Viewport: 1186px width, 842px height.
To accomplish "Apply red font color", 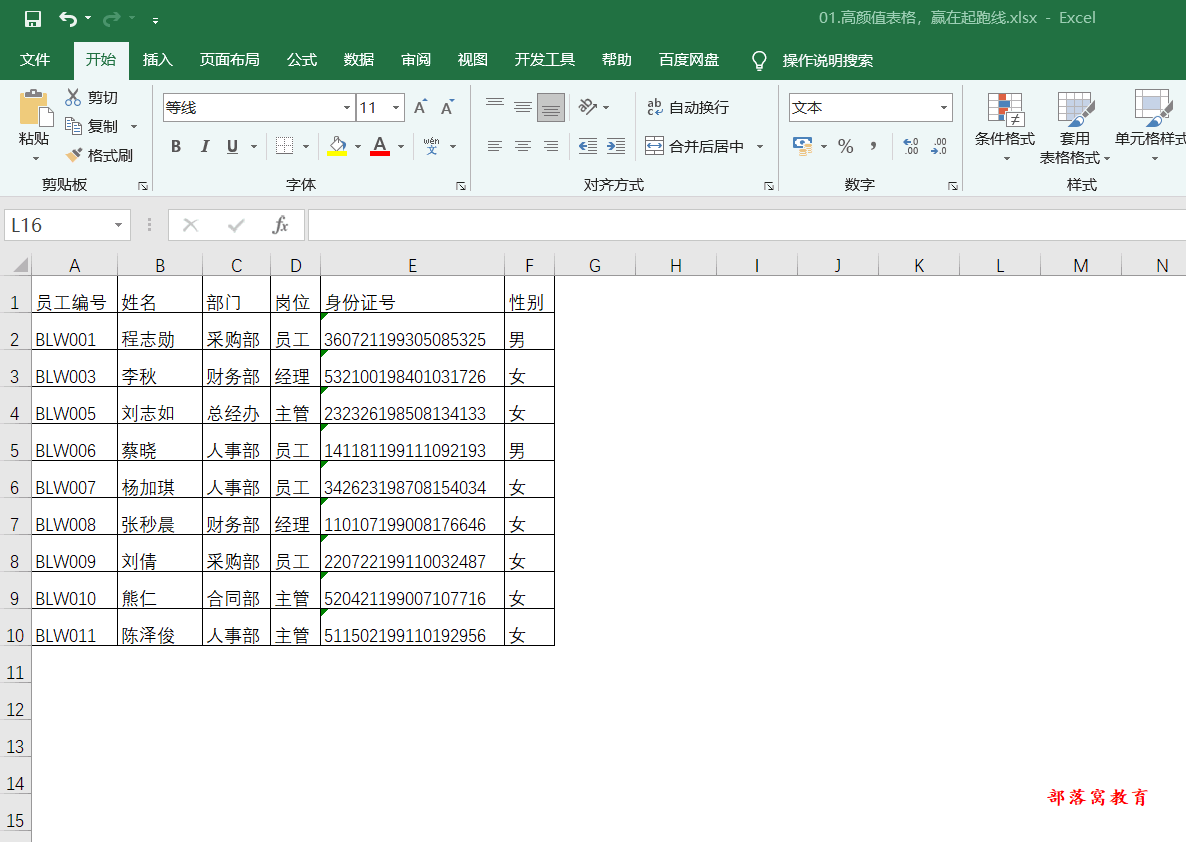I will pos(380,146).
